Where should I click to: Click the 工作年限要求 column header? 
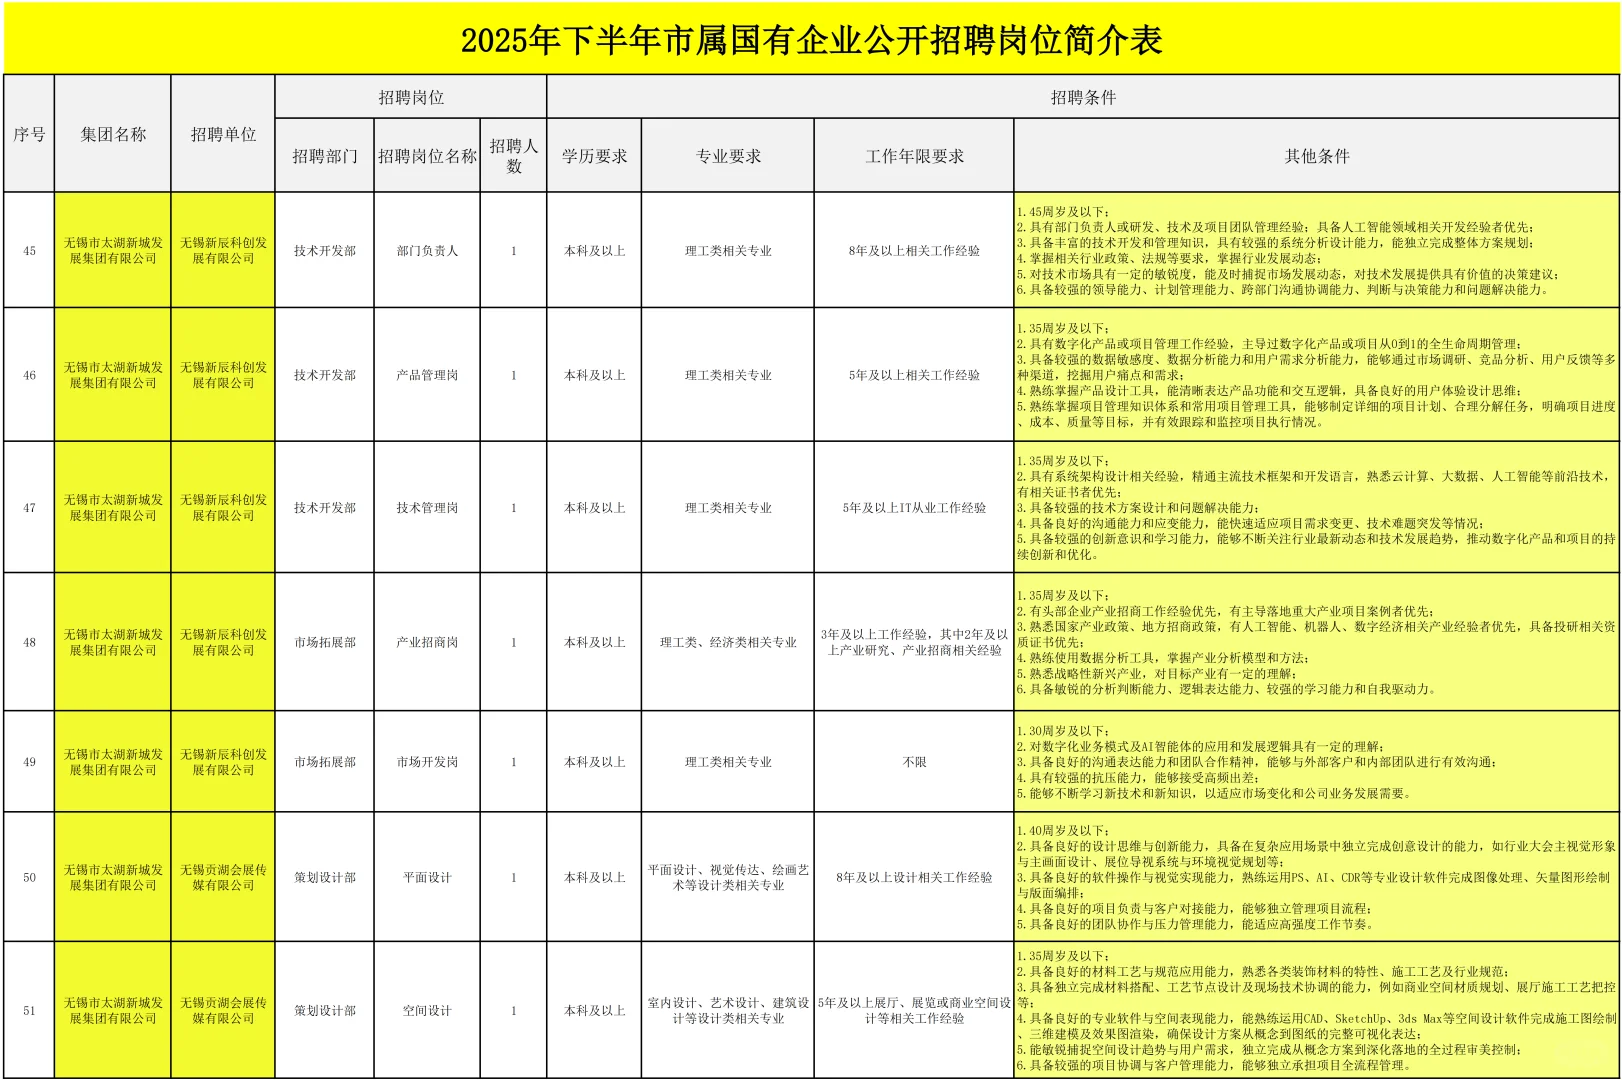tap(914, 156)
